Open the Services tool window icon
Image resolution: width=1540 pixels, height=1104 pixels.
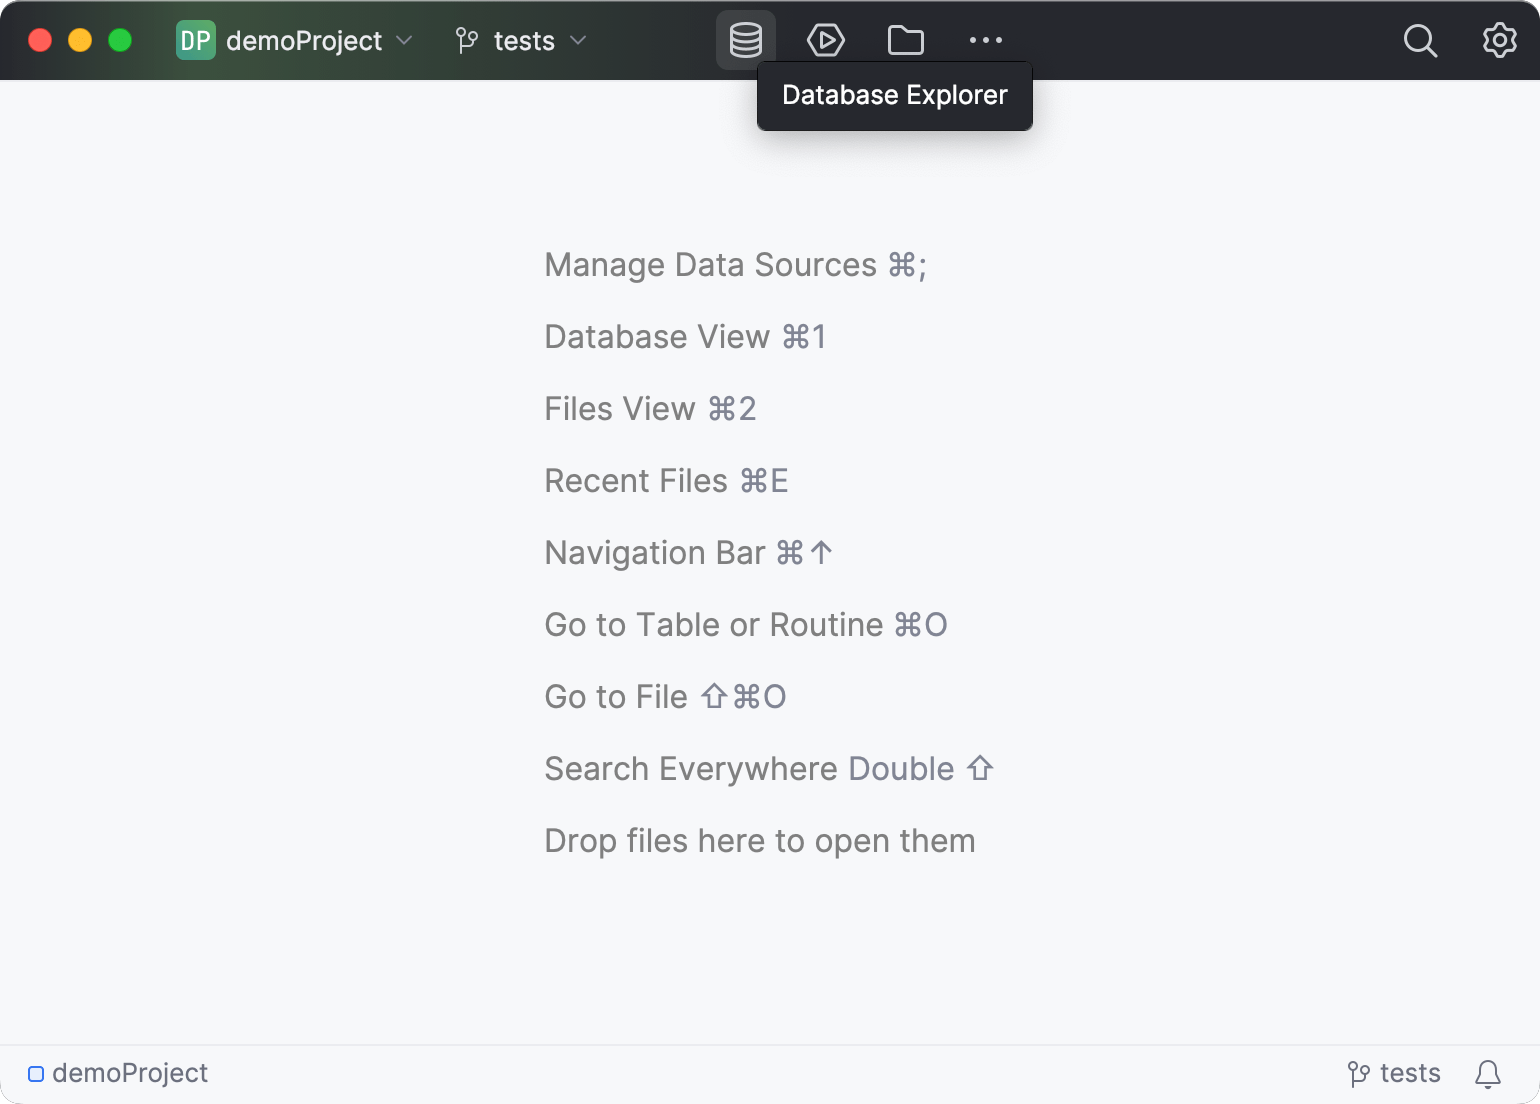[x=825, y=40]
